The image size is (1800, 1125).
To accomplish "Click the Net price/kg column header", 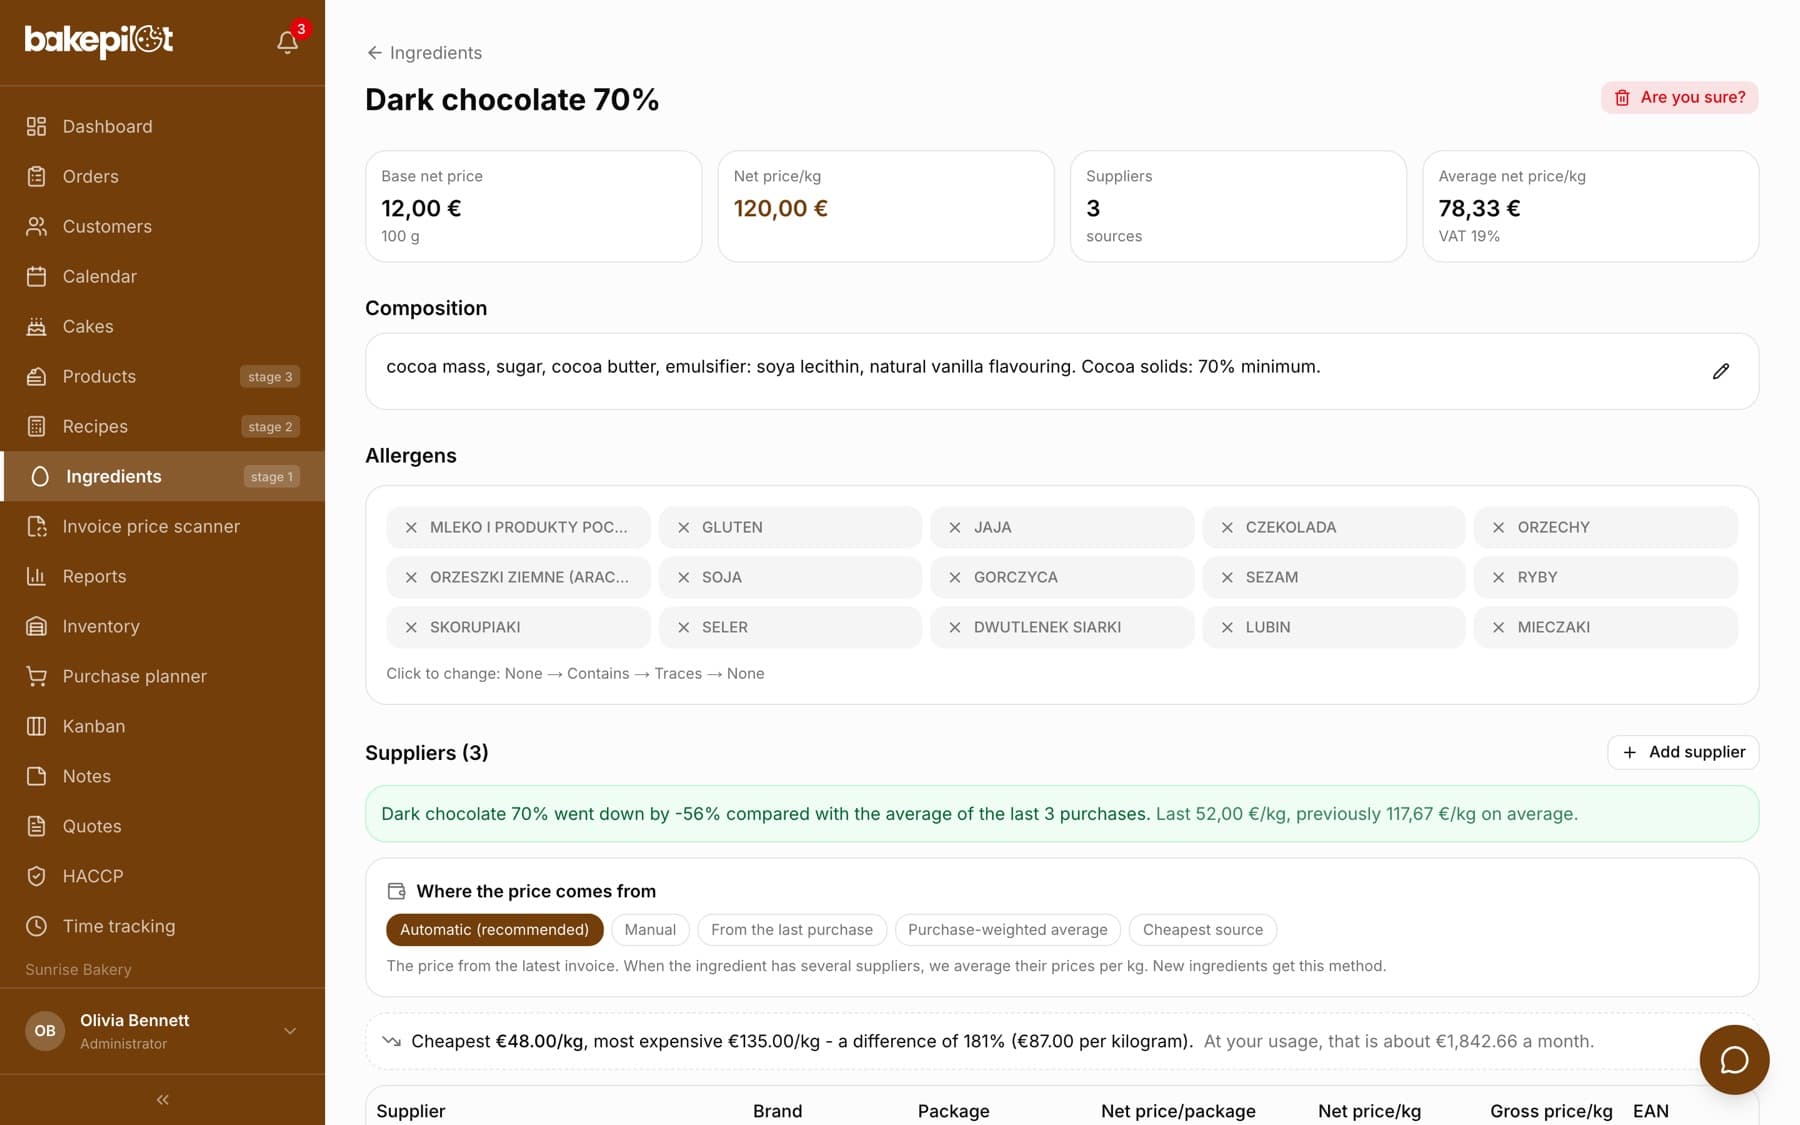I will pos(1369,1111).
